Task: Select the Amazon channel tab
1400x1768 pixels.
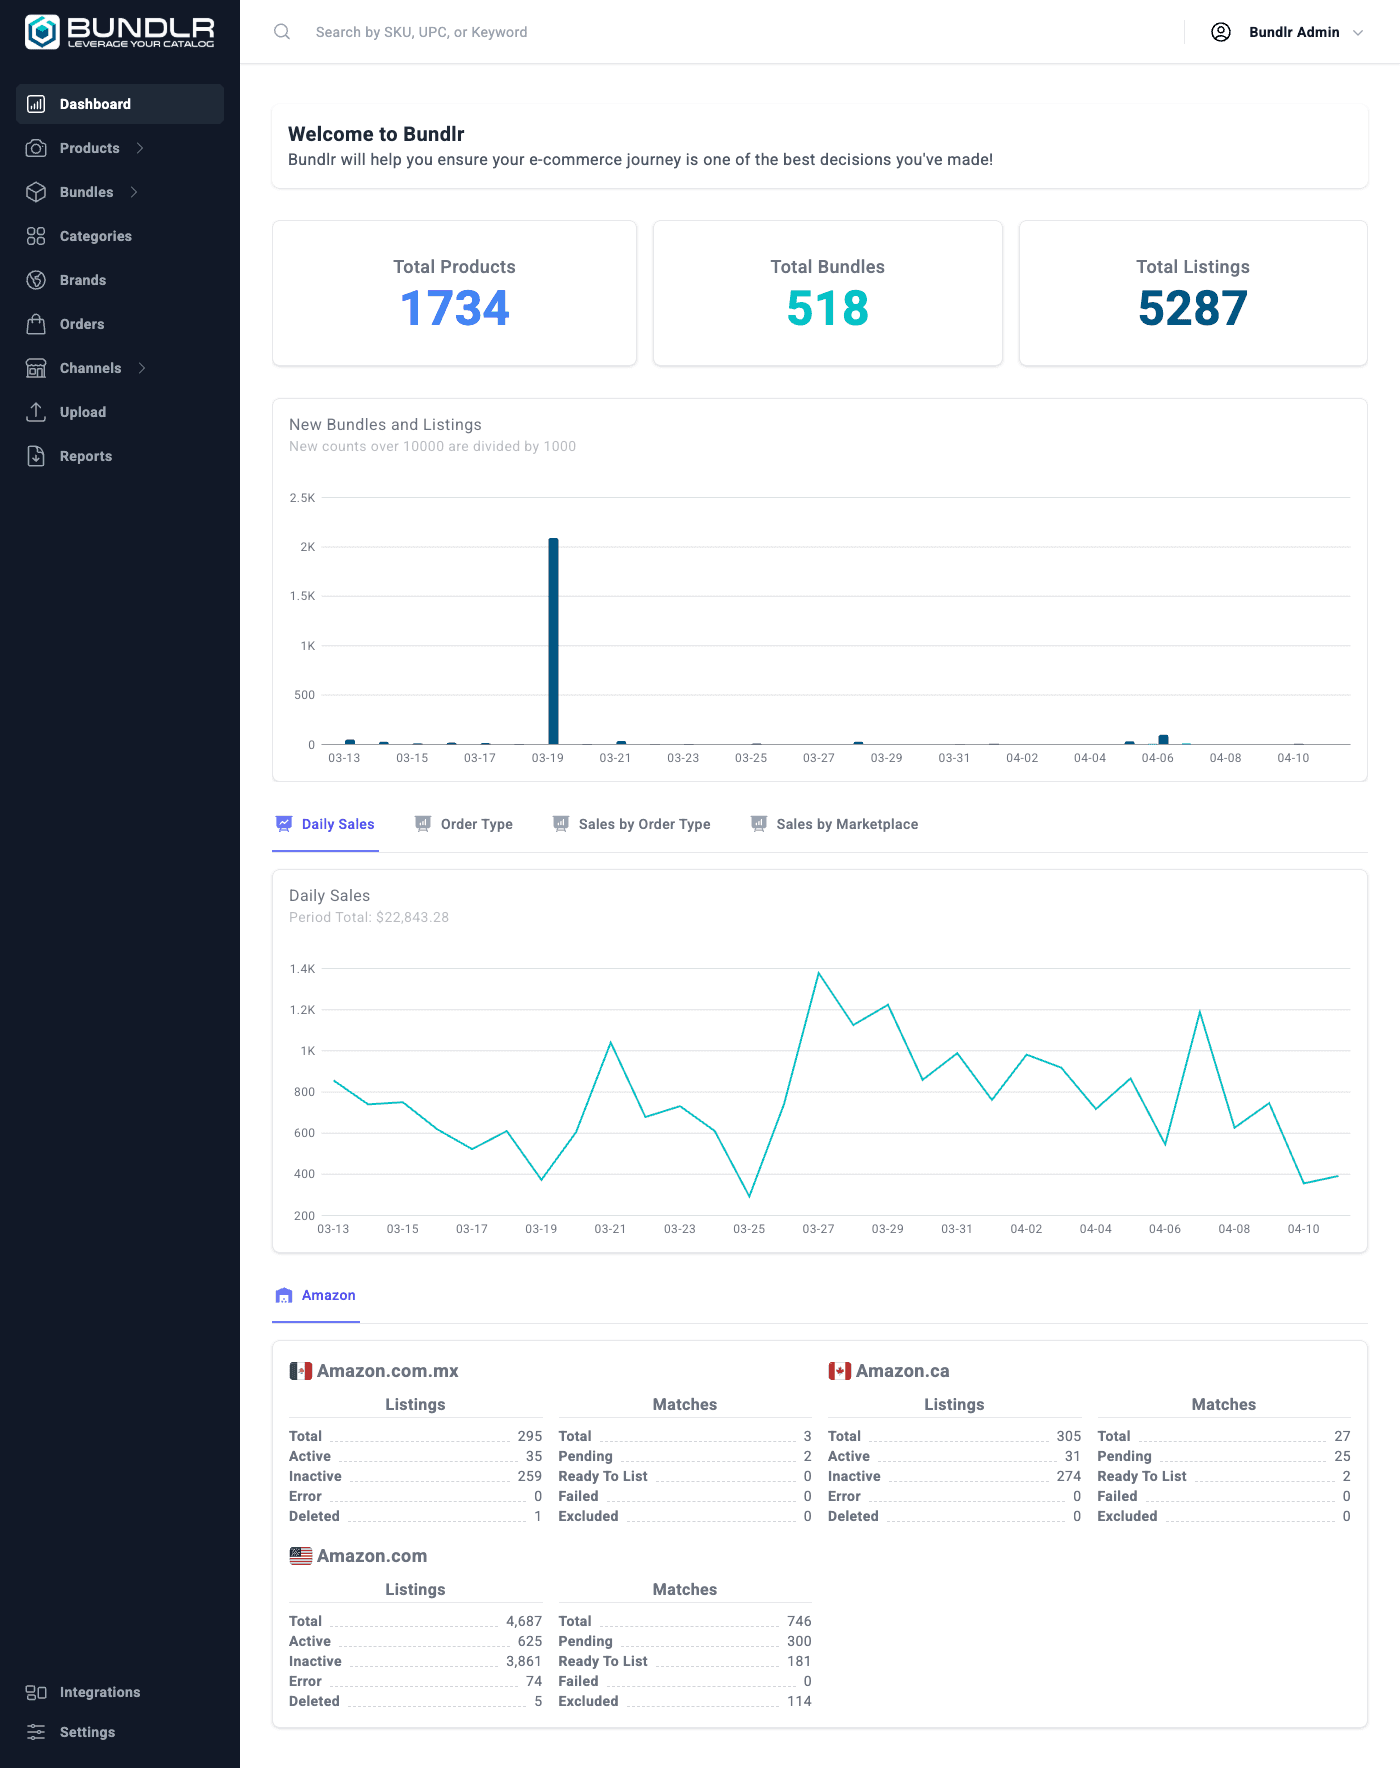Action: coord(316,1295)
